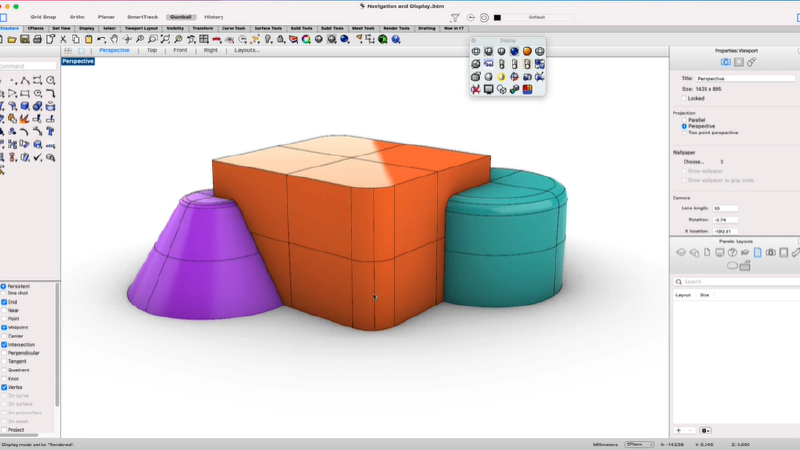Click the add layout plus button

point(679,430)
